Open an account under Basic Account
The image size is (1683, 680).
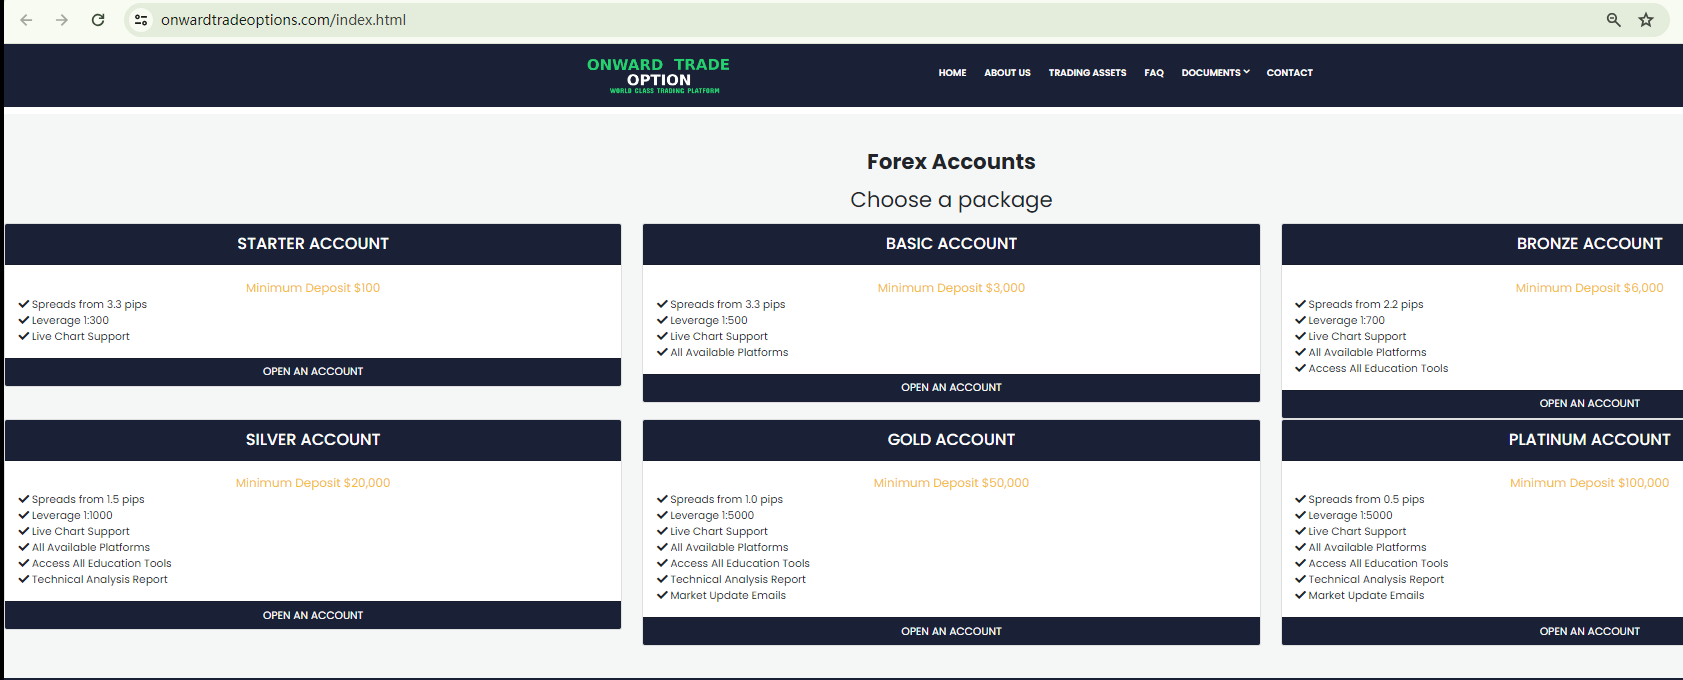click(x=951, y=388)
